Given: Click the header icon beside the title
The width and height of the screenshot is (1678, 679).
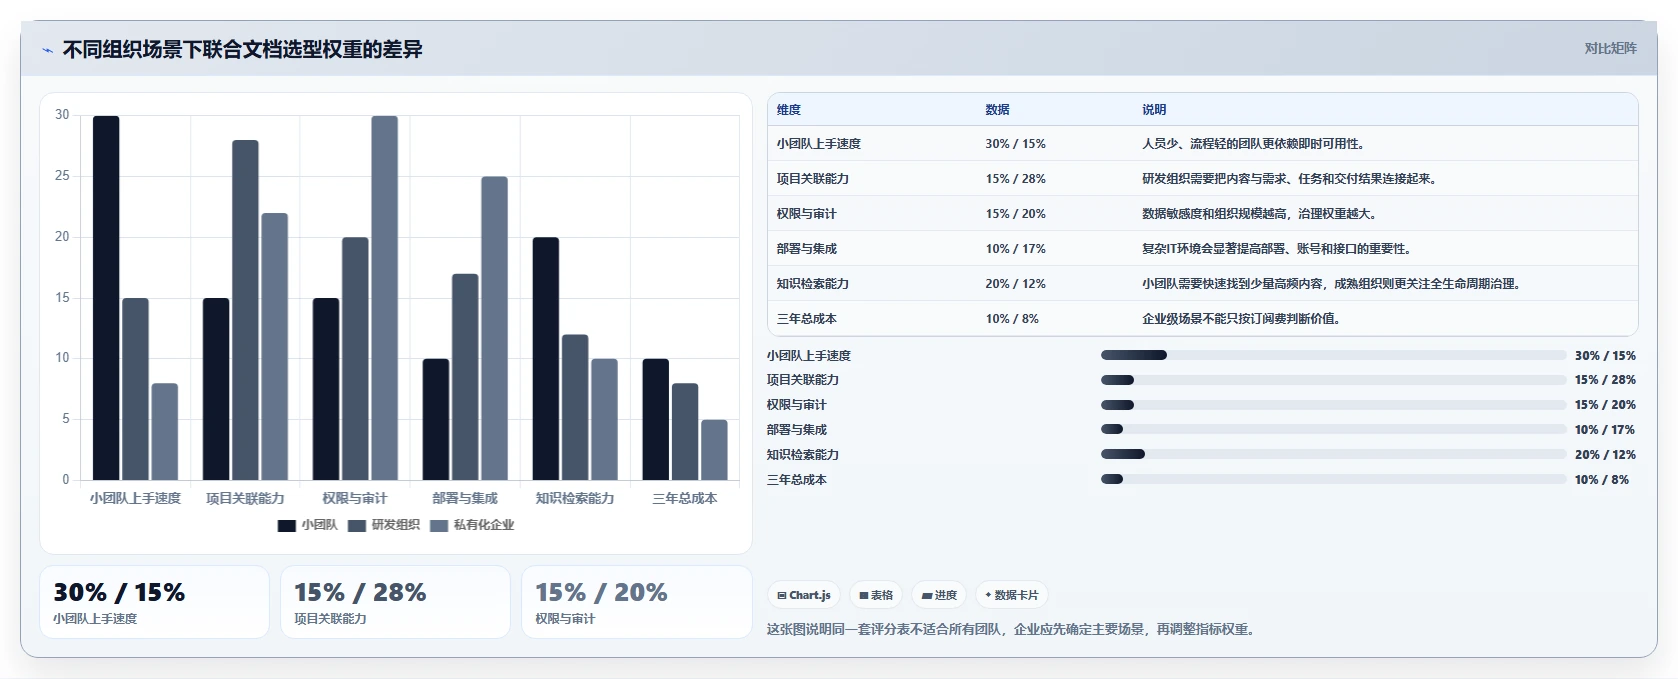Looking at the screenshot, I should (x=47, y=50).
